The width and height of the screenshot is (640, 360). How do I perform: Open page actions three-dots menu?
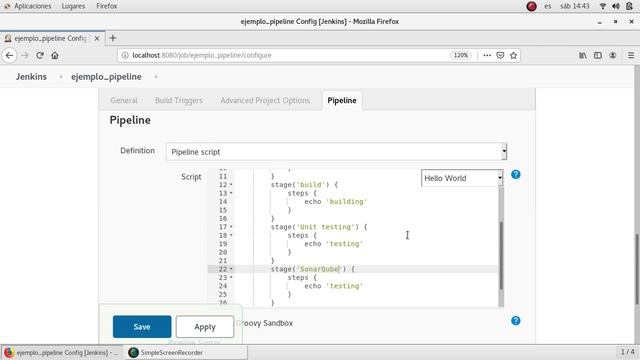(x=487, y=55)
